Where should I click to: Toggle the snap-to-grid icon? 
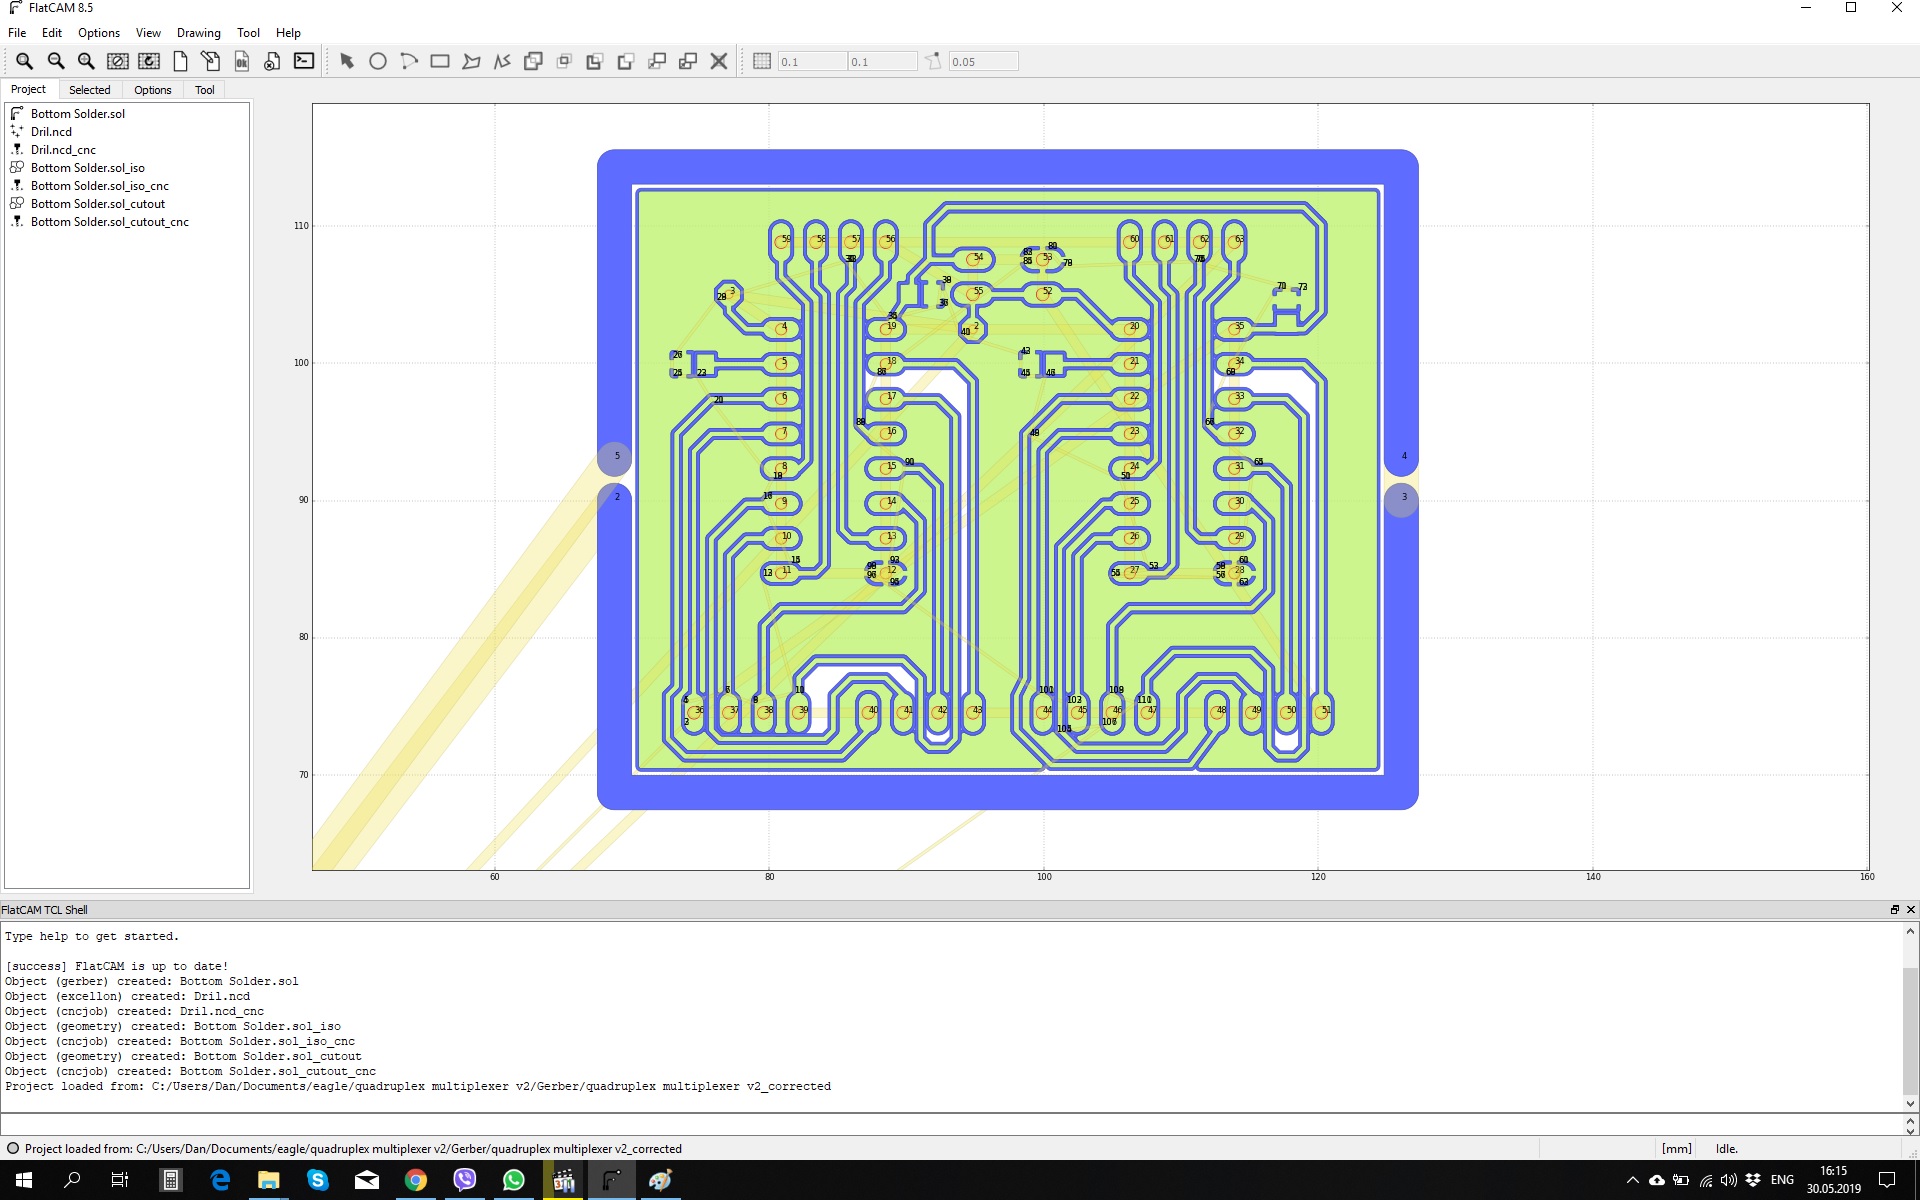(762, 61)
